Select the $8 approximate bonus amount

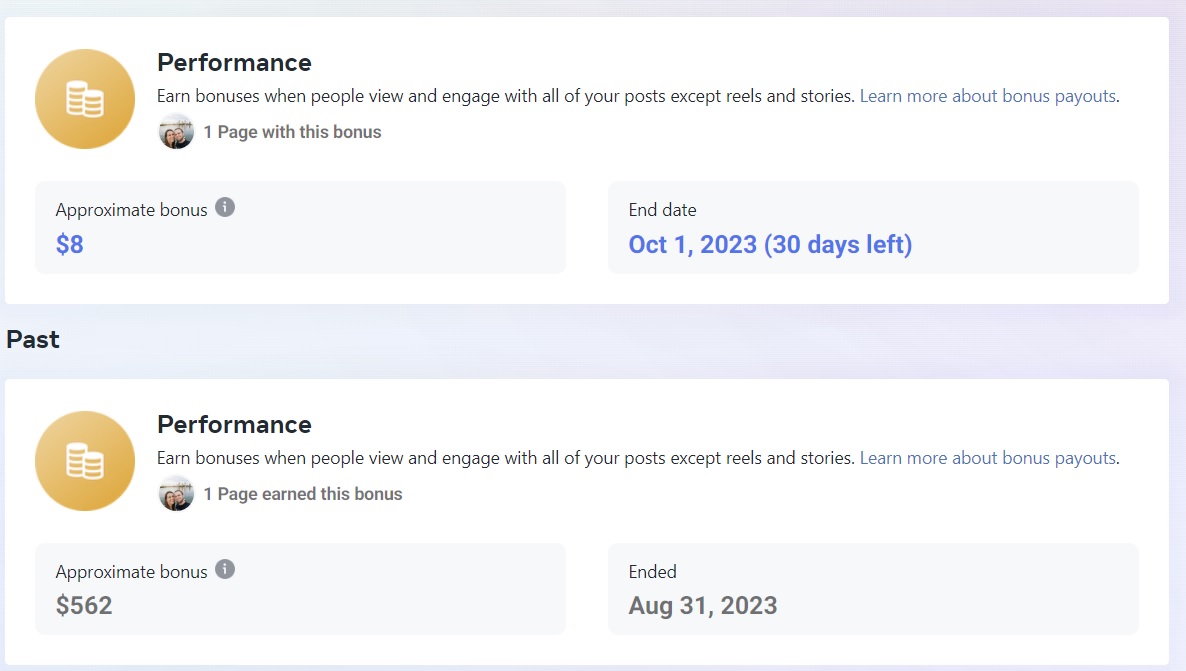70,244
